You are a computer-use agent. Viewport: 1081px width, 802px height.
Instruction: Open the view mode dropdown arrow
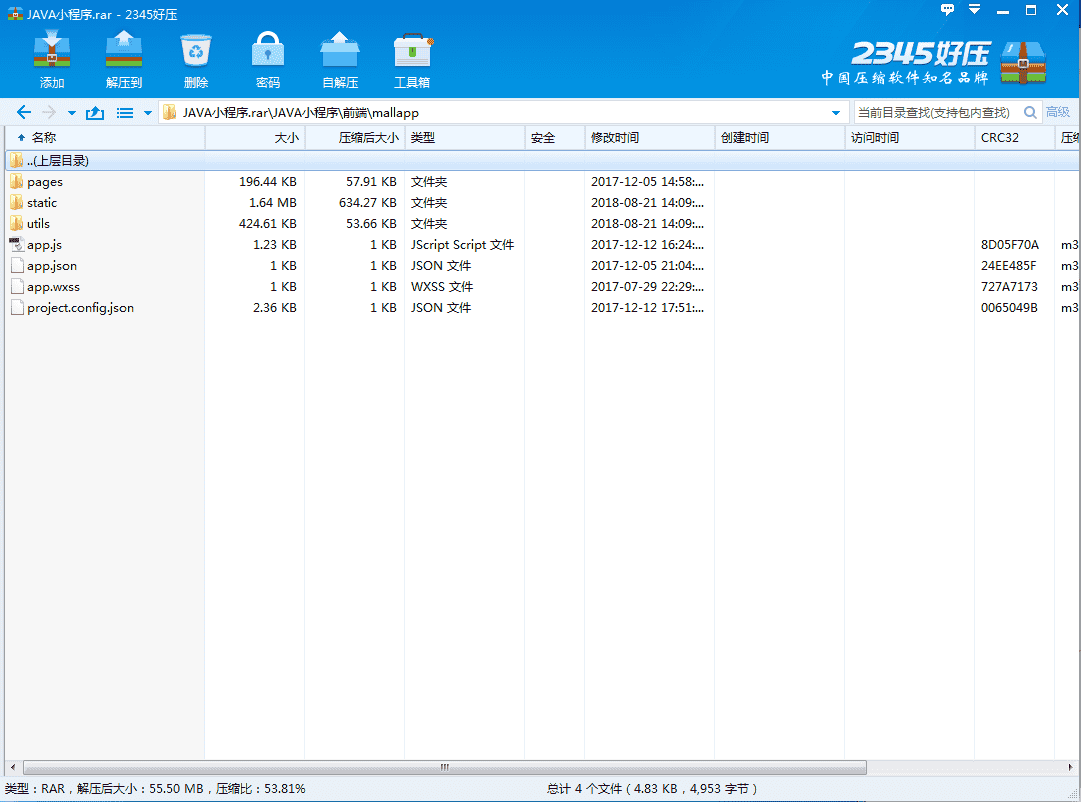click(147, 112)
